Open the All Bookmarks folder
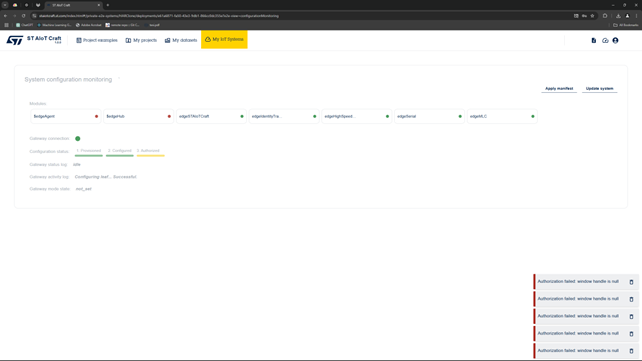 click(626, 25)
